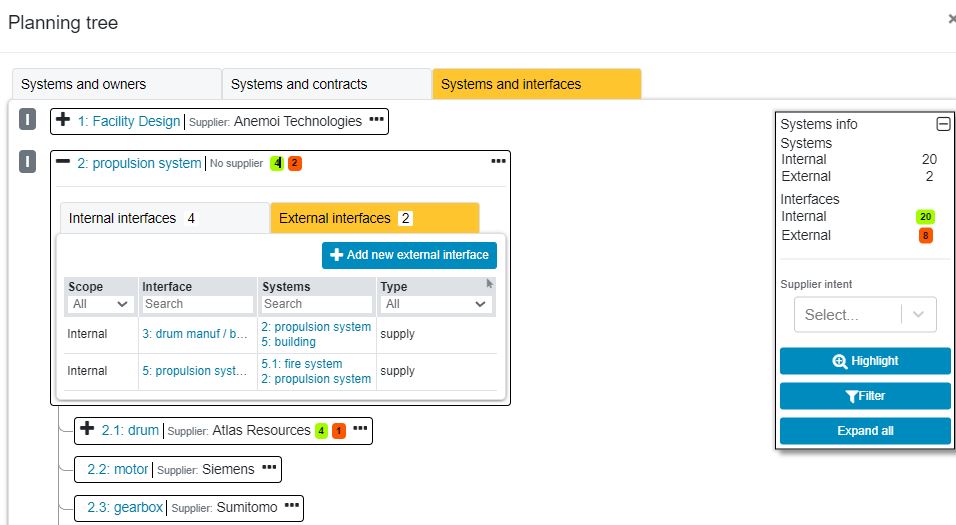Open the 2.3: gearbox link

pyautogui.click(x=125, y=507)
